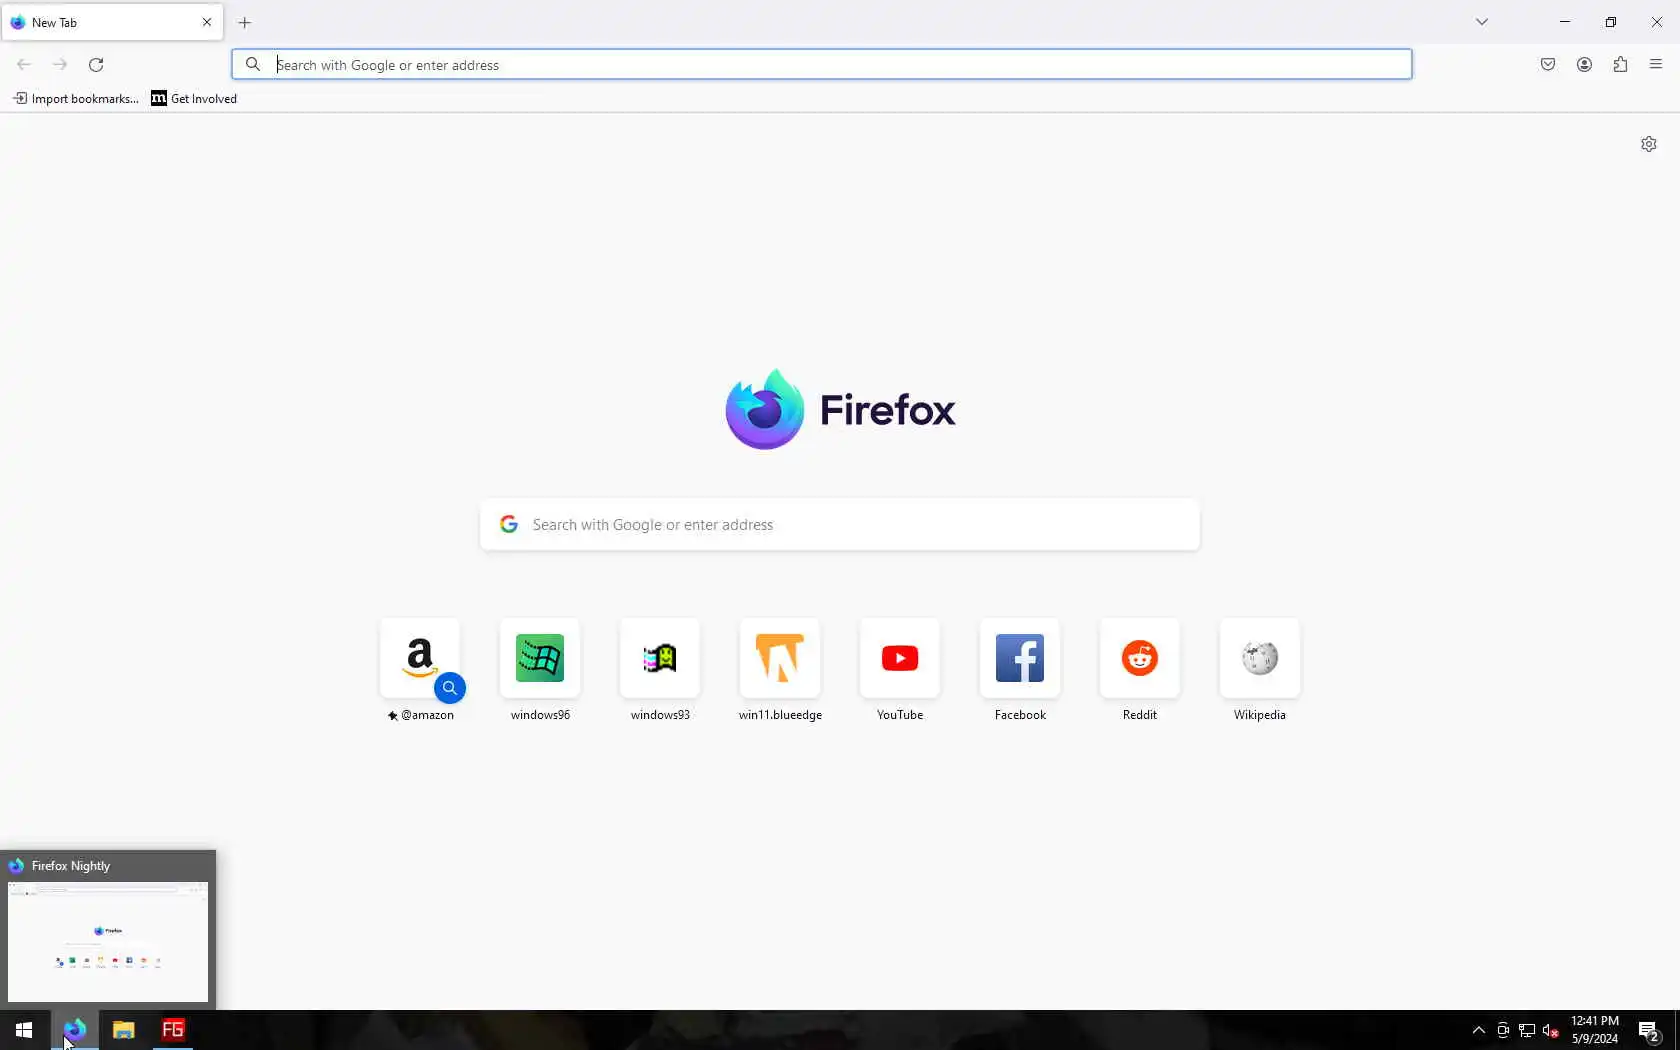The width and height of the screenshot is (1680, 1050).
Task: Focus the address bar field
Action: point(822,64)
